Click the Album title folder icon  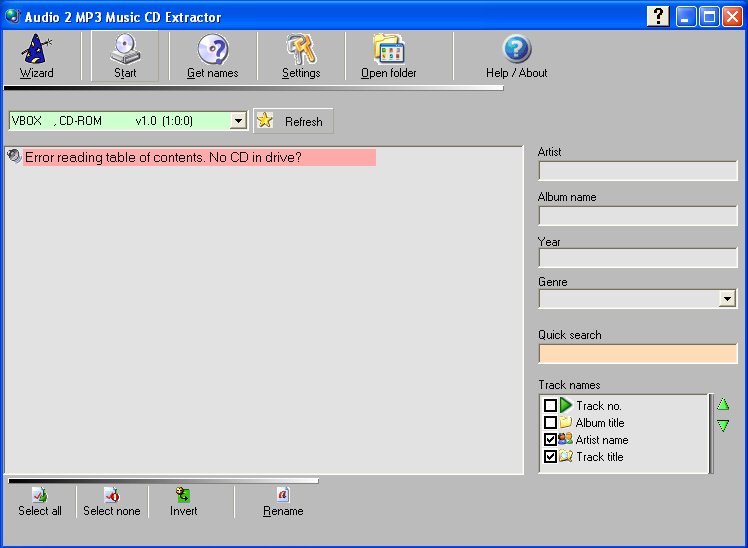[x=566, y=422]
